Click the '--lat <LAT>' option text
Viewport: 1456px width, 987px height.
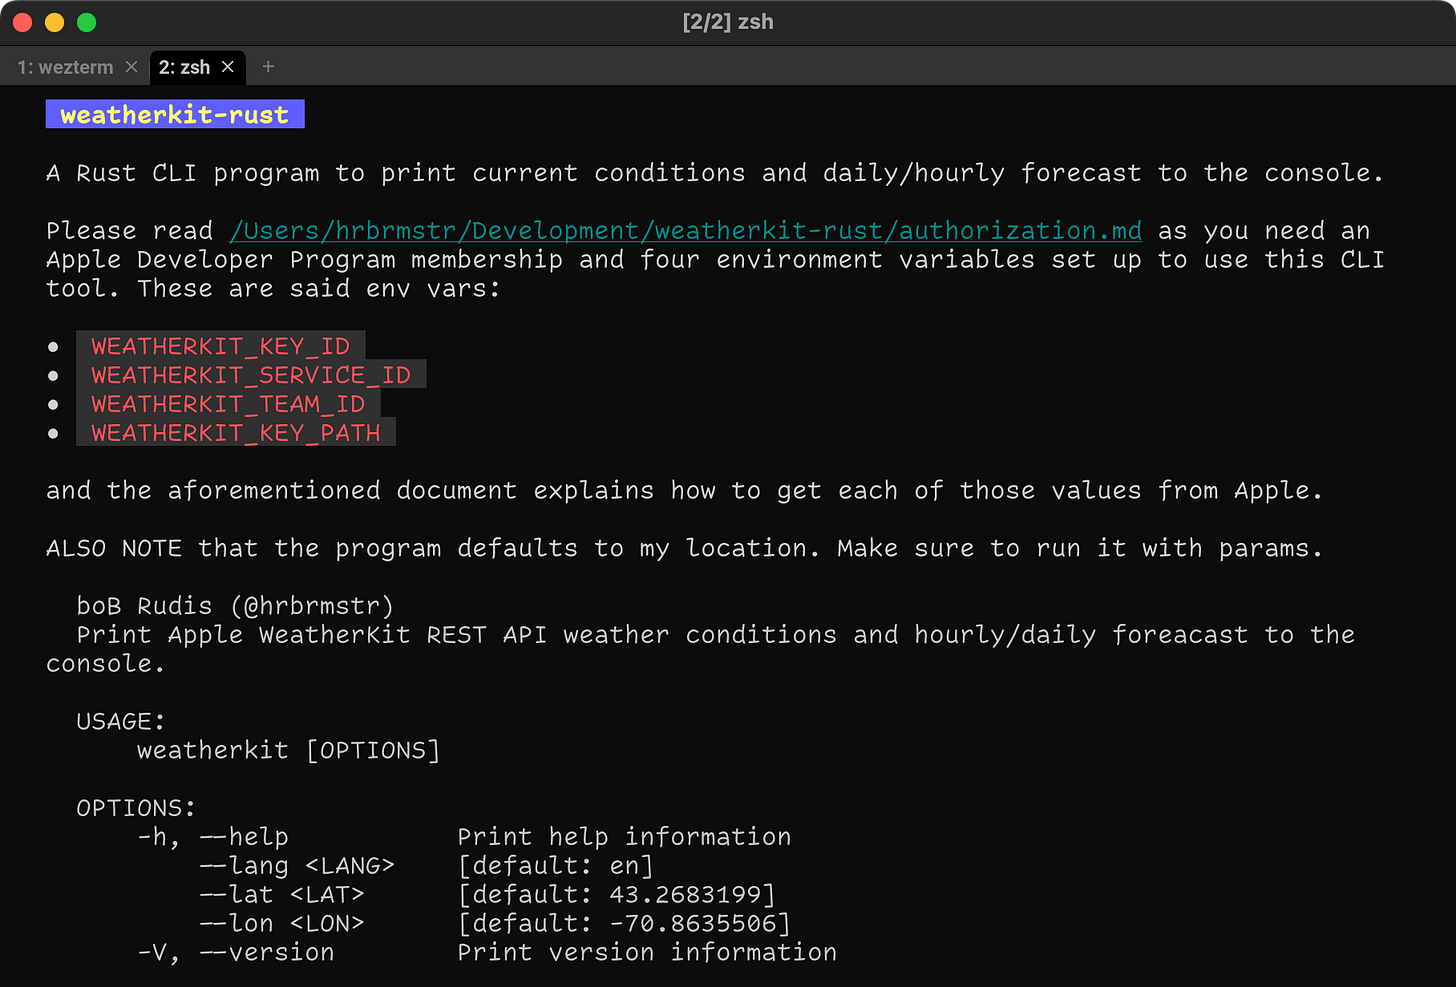point(282,895)
